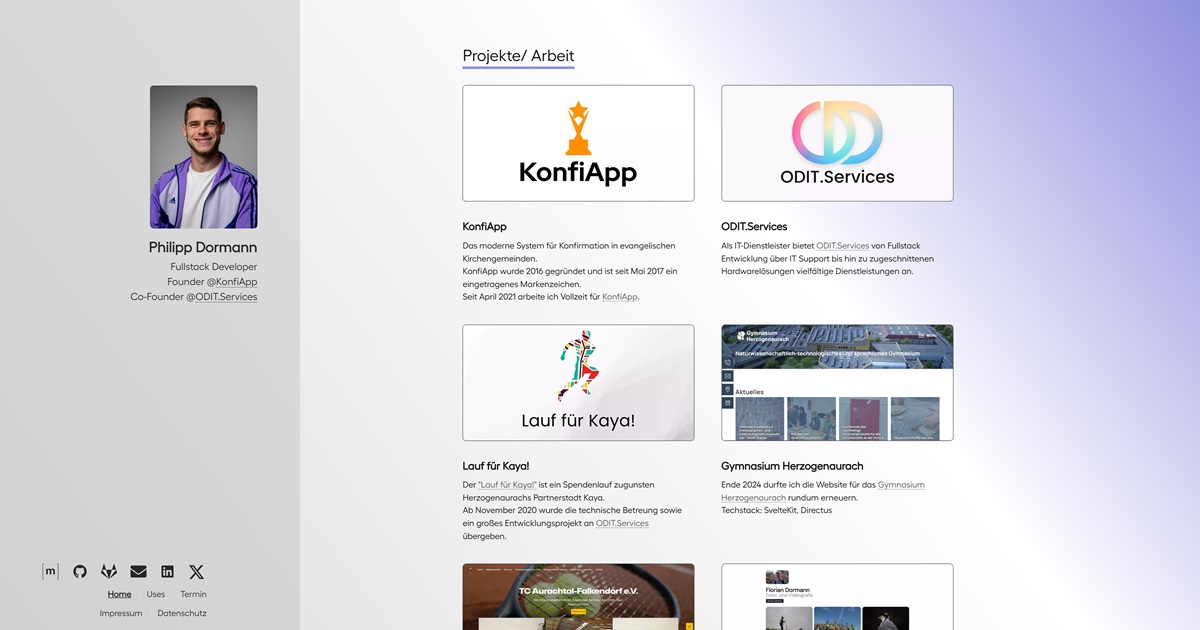The width and height of the screenshot is (1200, 630).
Task: Open the Datenschutz page
Action: (x=182, y=613)
